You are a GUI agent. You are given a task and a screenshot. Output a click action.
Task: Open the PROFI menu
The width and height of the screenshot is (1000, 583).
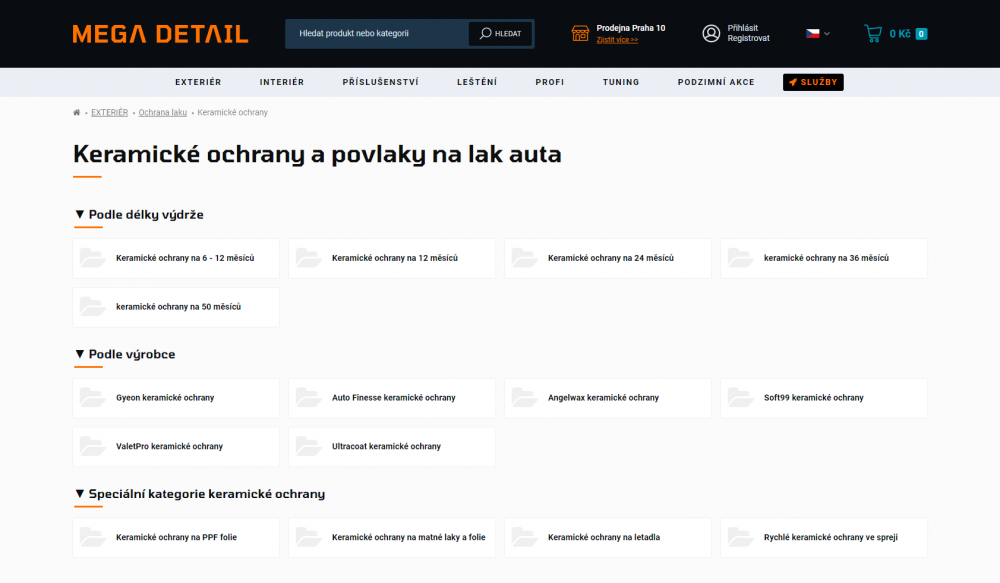[x=550, y=82]
